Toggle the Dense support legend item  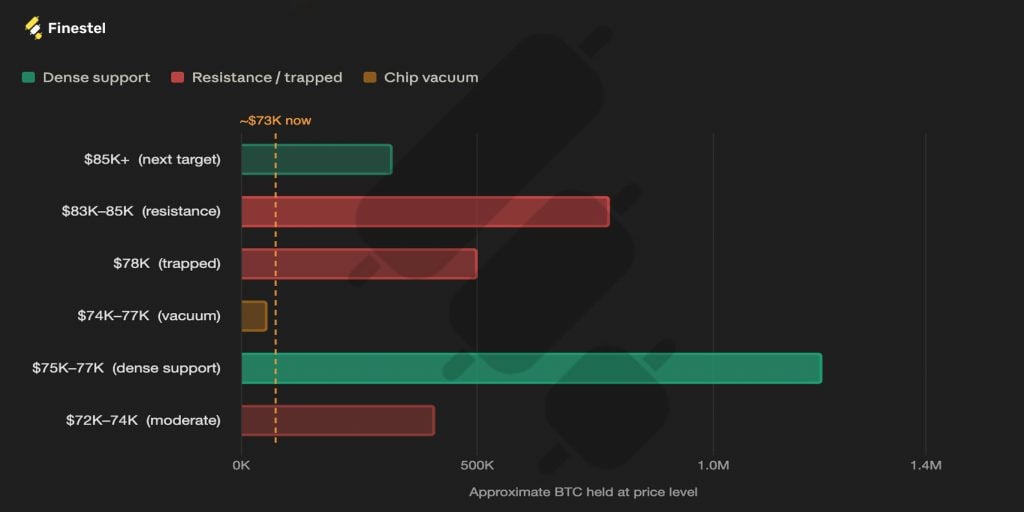pos(86,78)
